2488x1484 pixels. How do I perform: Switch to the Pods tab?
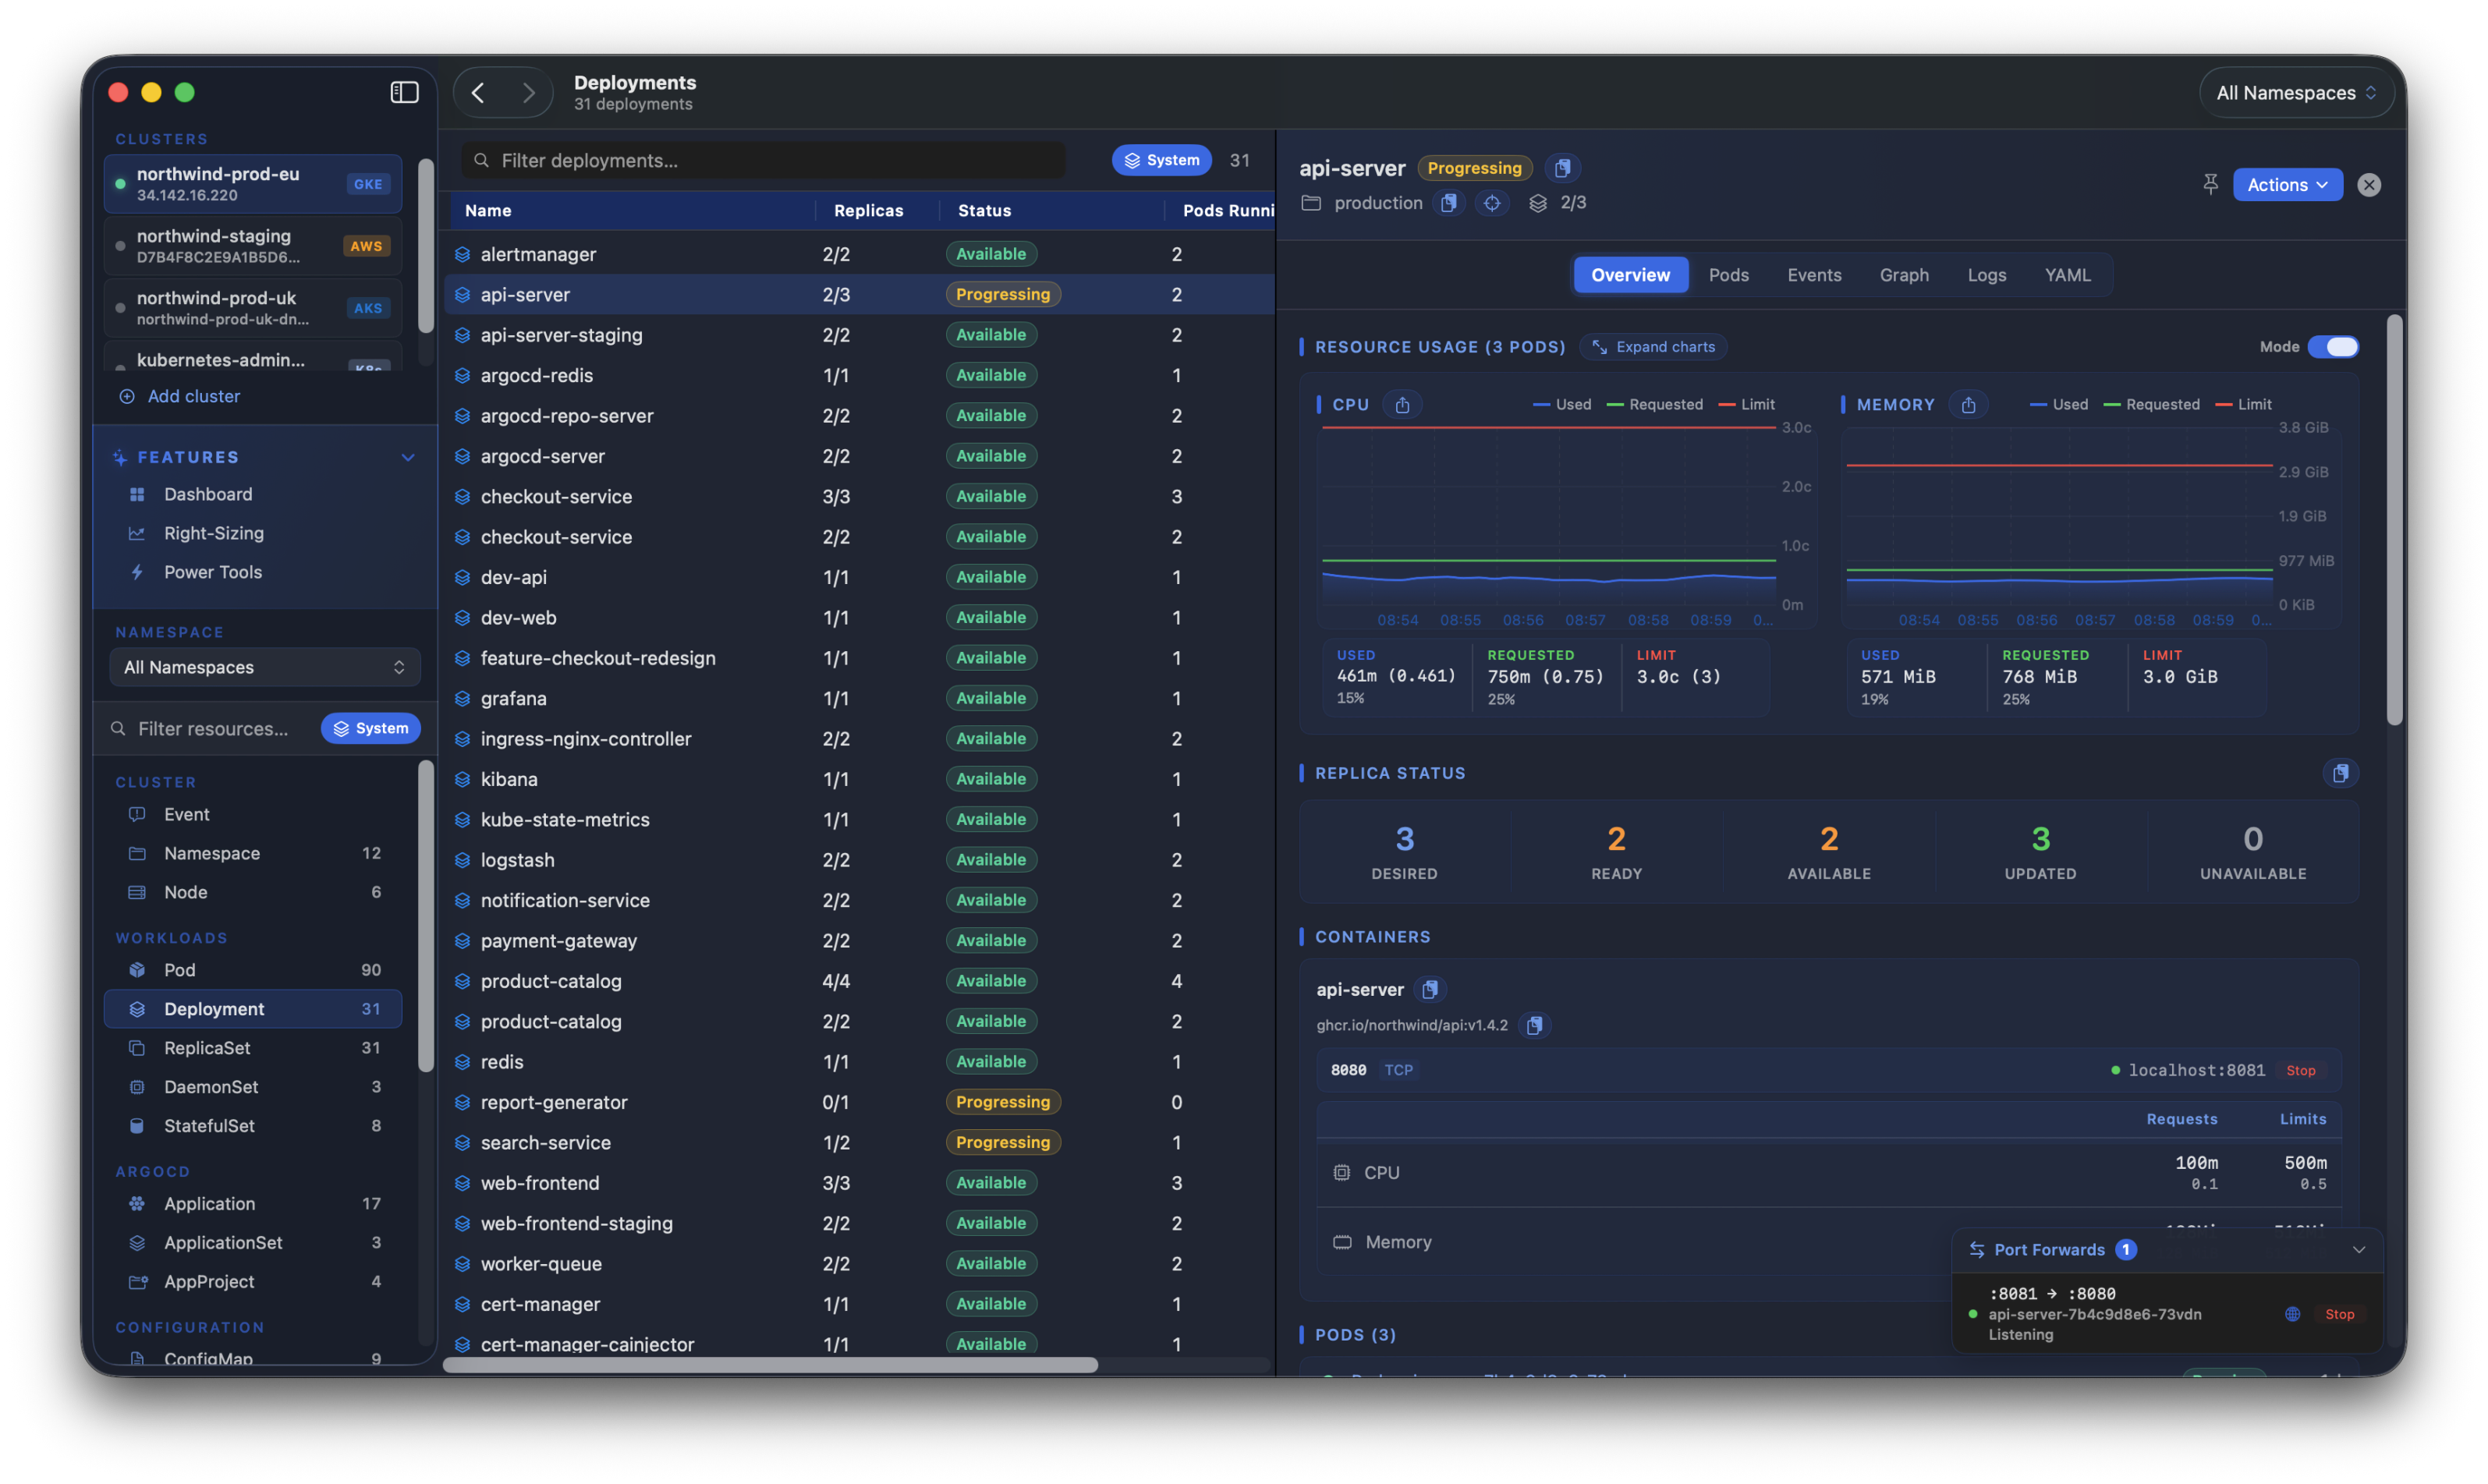click(x=1728, y=275)
